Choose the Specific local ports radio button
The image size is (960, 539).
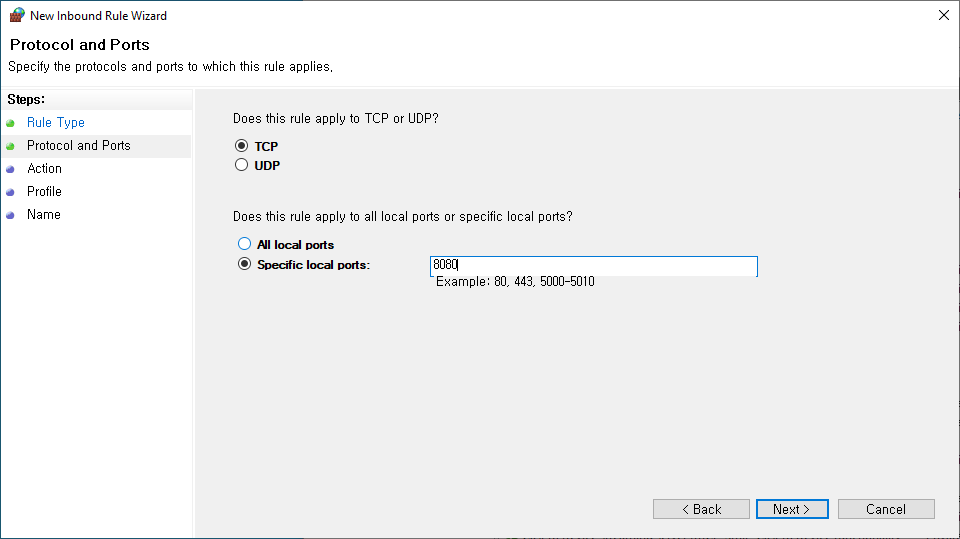[244, 265]
